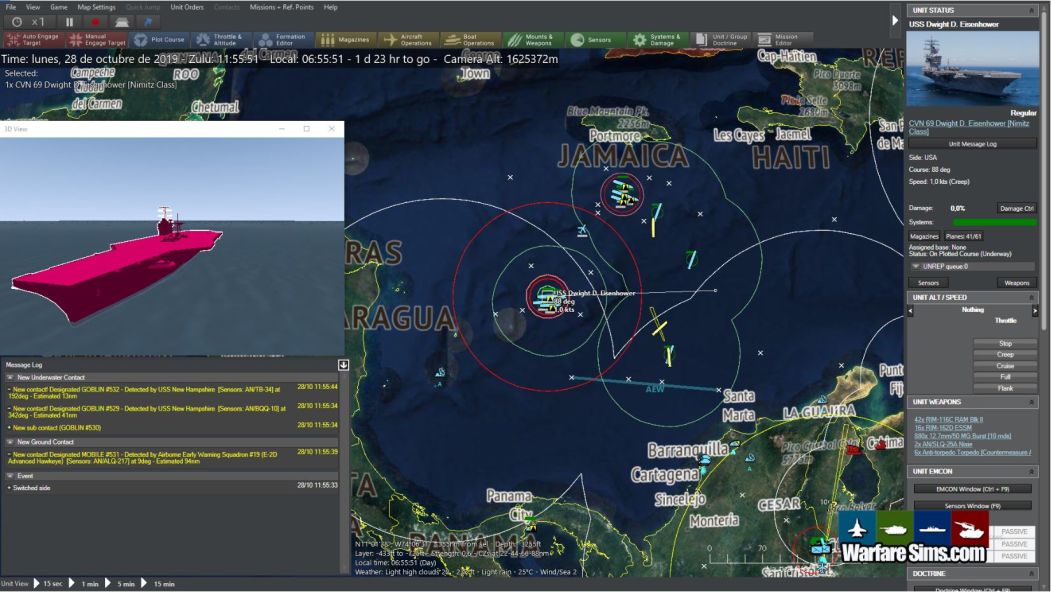
Task: Open the Map Settings menu
Action: click(x=97, y=7)
